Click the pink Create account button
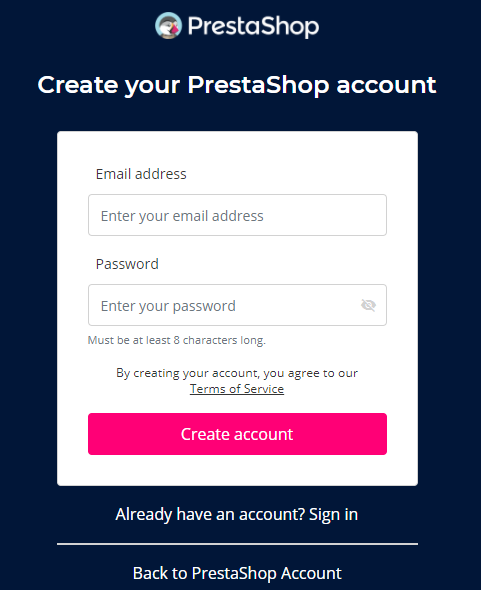481x590 pixels. [237, 434]
